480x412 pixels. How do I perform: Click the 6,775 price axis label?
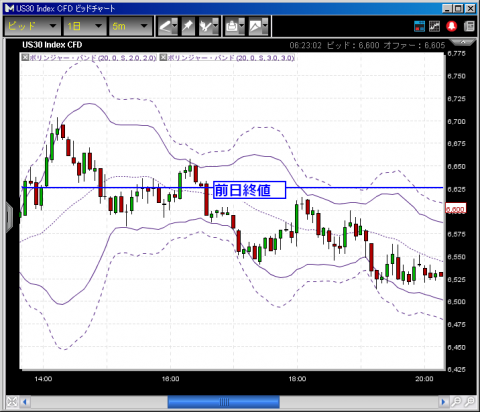(456, 53)
